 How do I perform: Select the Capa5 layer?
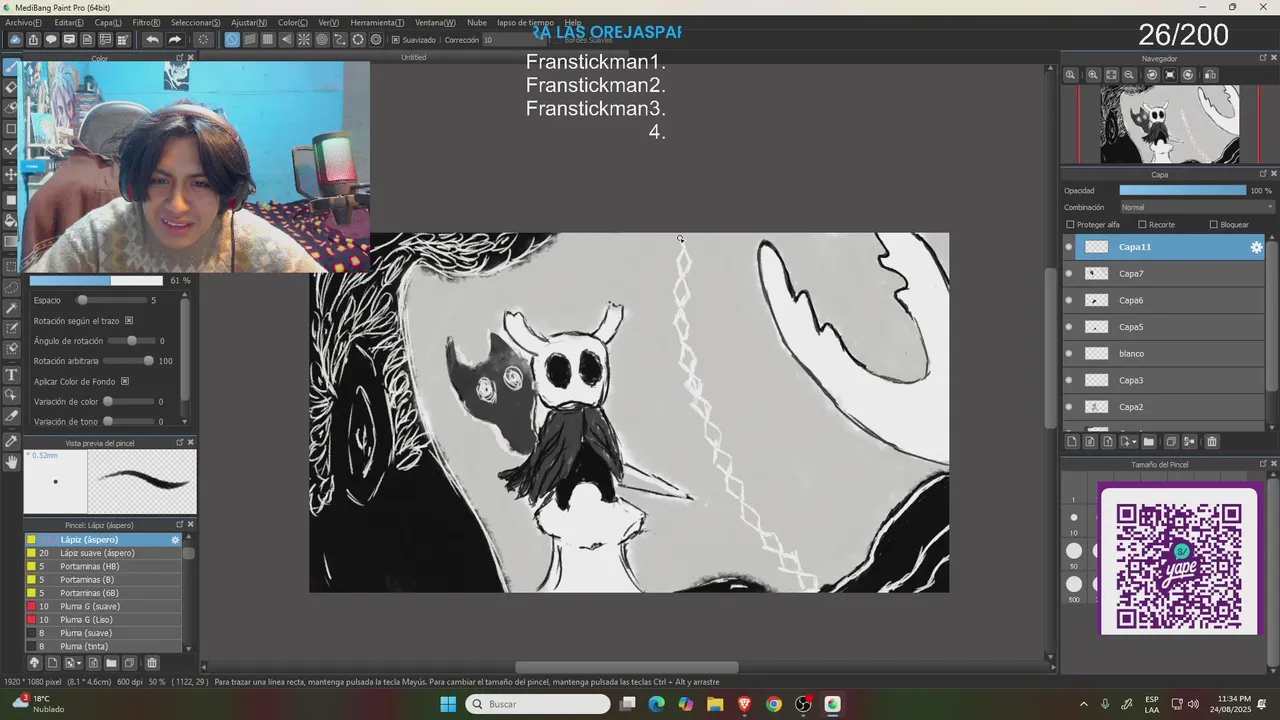(1164, 327)
